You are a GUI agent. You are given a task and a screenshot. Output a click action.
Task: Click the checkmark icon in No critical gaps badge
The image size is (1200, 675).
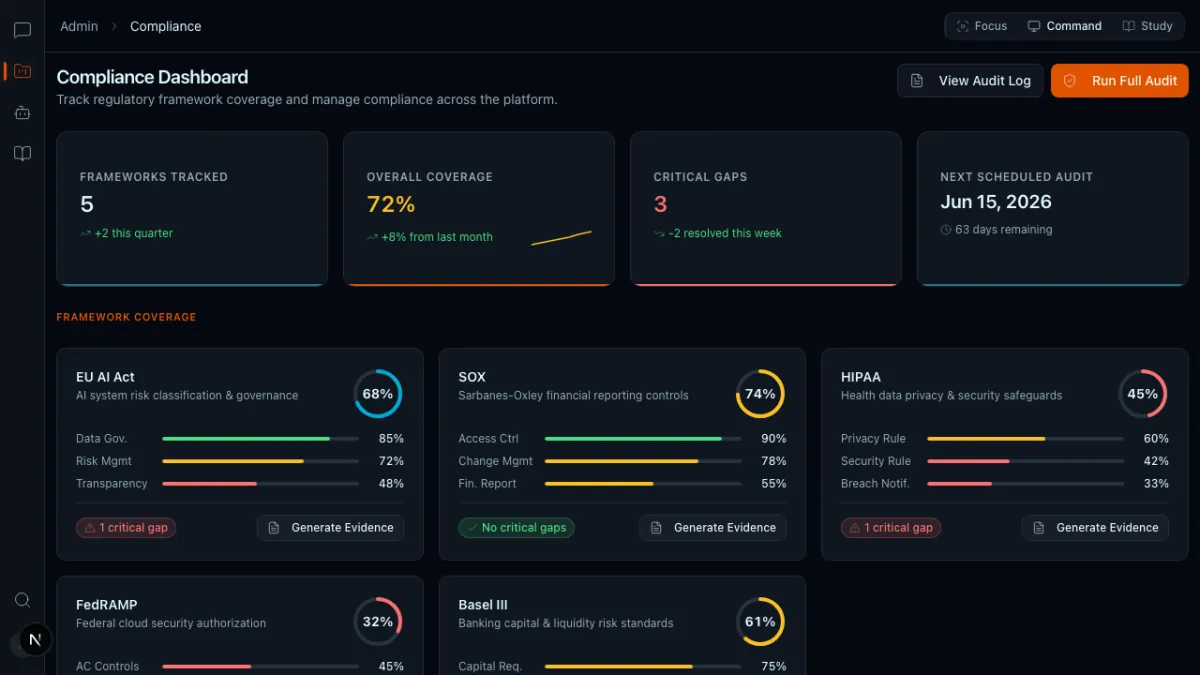(472, 528)
